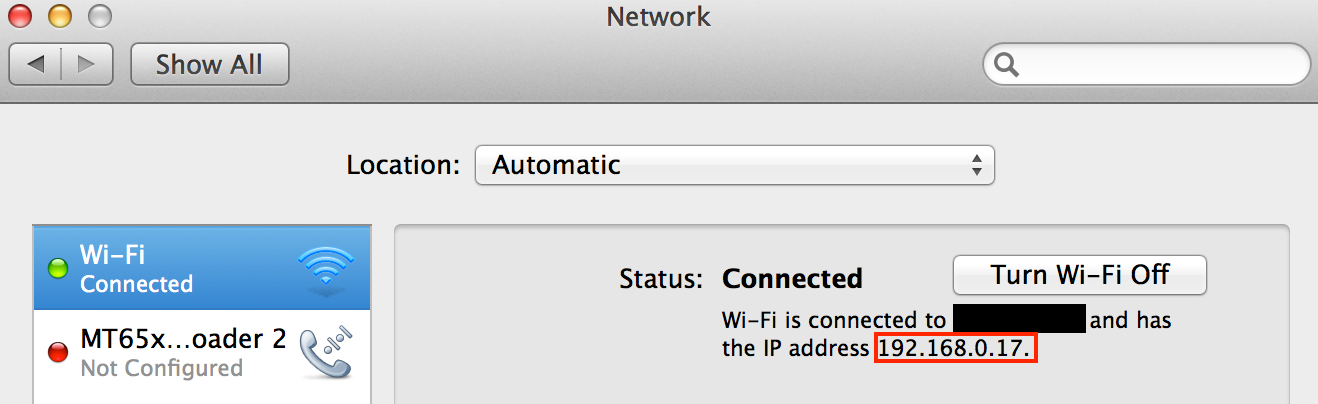Click the phone modem icon for MT65x service
The image size is (1318, 404).
coord(326,351)
